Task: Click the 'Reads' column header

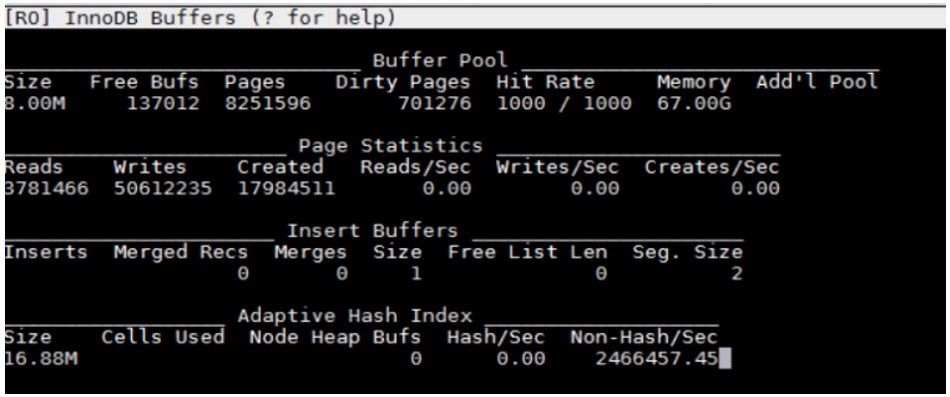Action: tap(33, 167)
